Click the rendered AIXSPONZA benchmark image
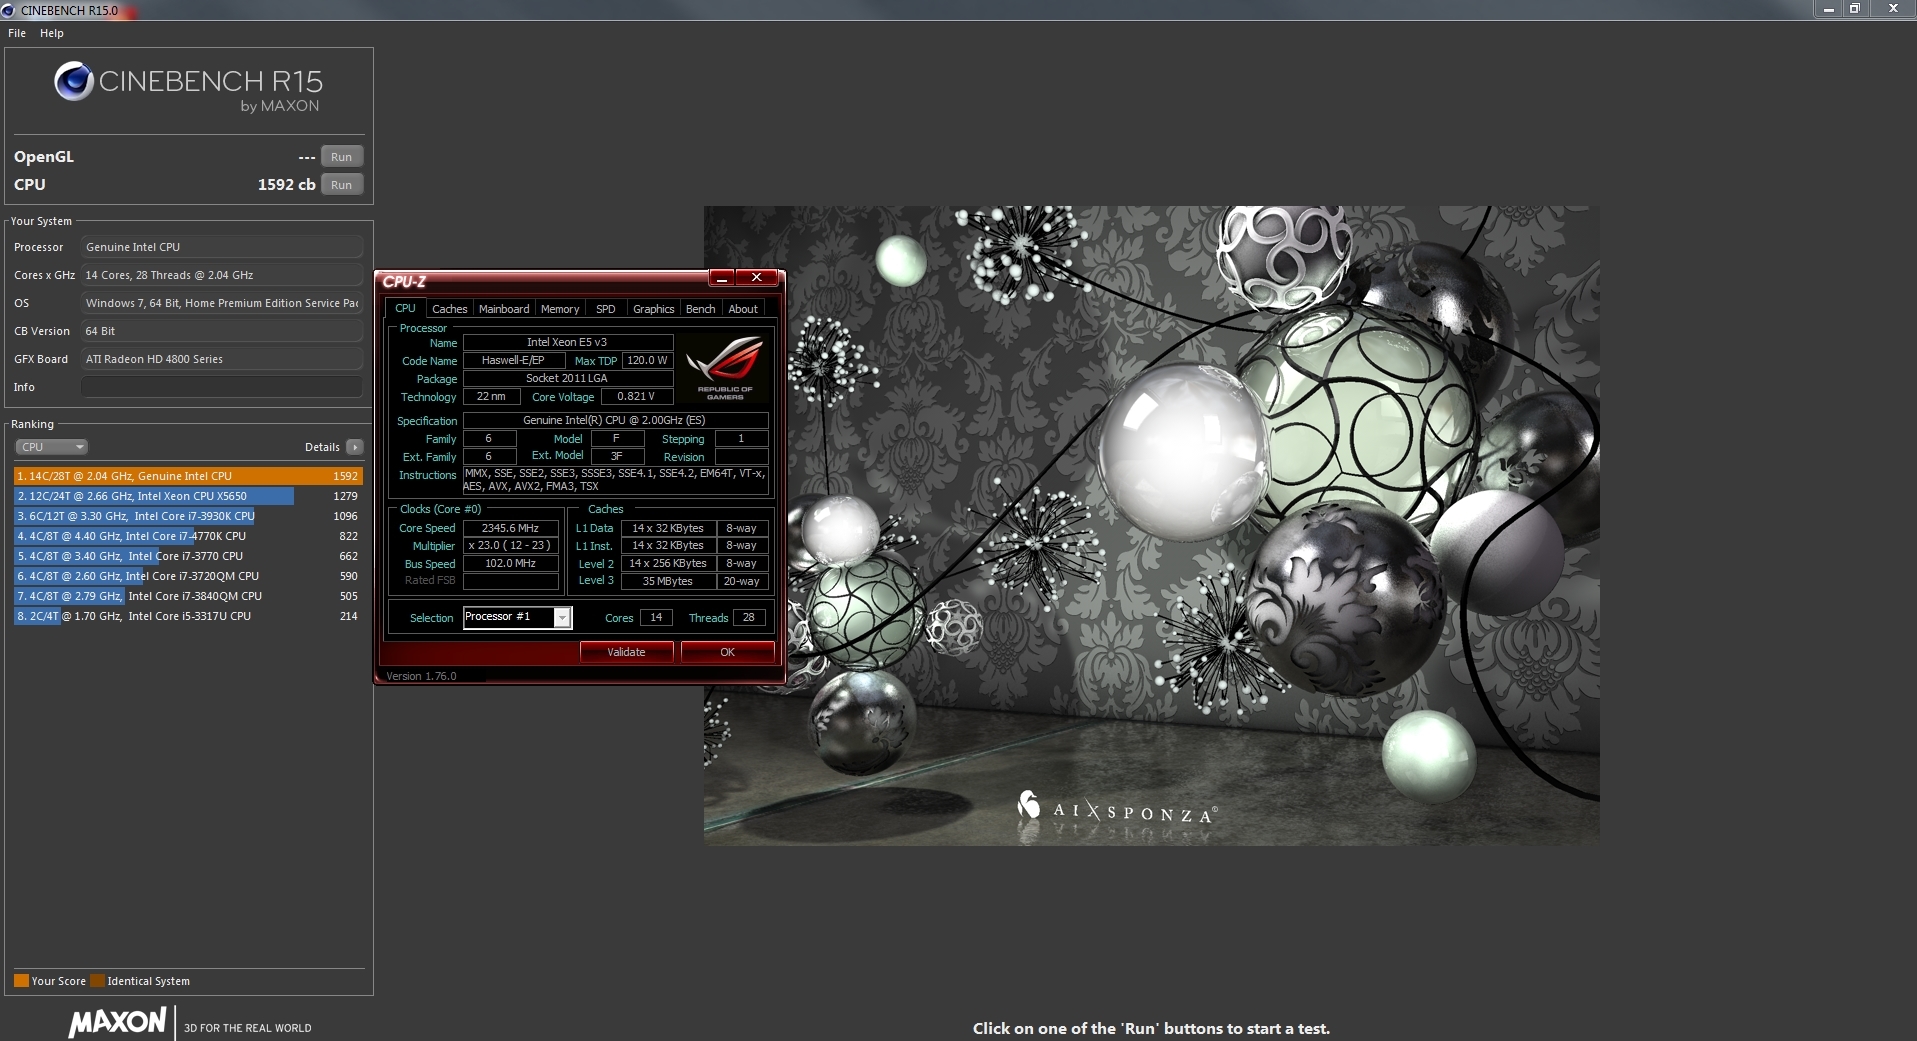The image size is (1917, 1041). (1151, 525)
